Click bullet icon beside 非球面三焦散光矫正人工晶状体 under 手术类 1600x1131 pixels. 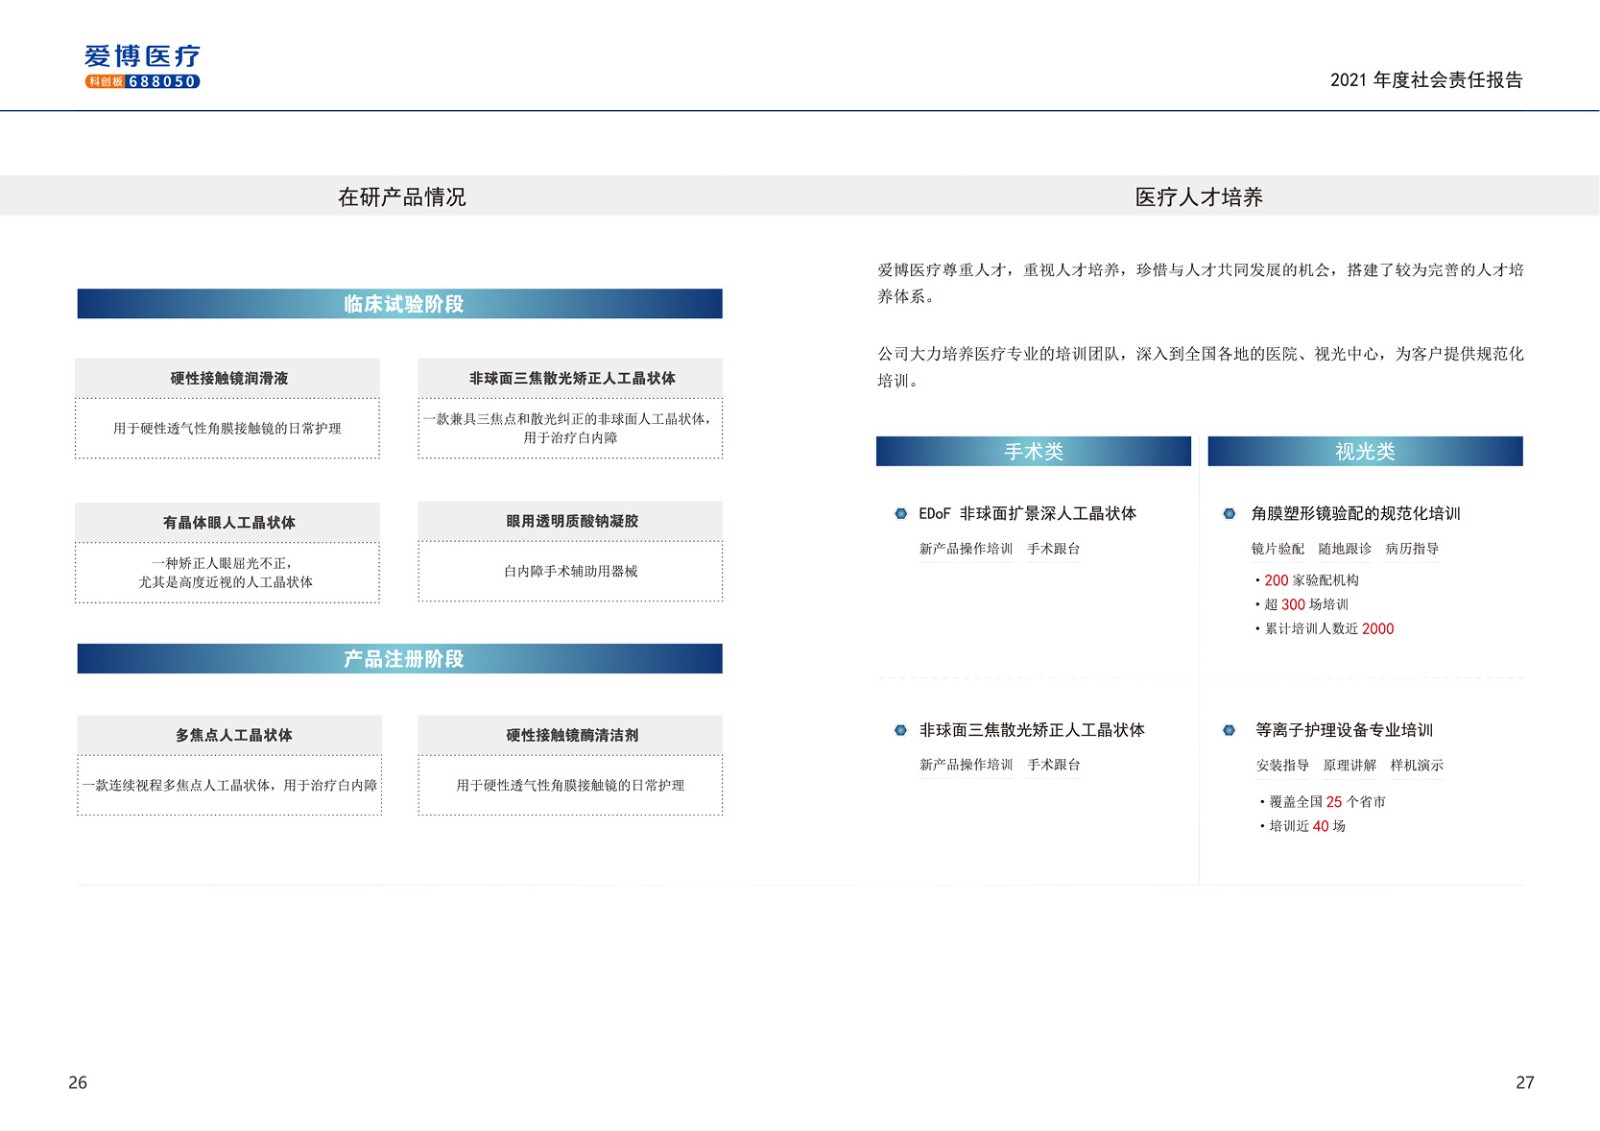click(900, 731)
